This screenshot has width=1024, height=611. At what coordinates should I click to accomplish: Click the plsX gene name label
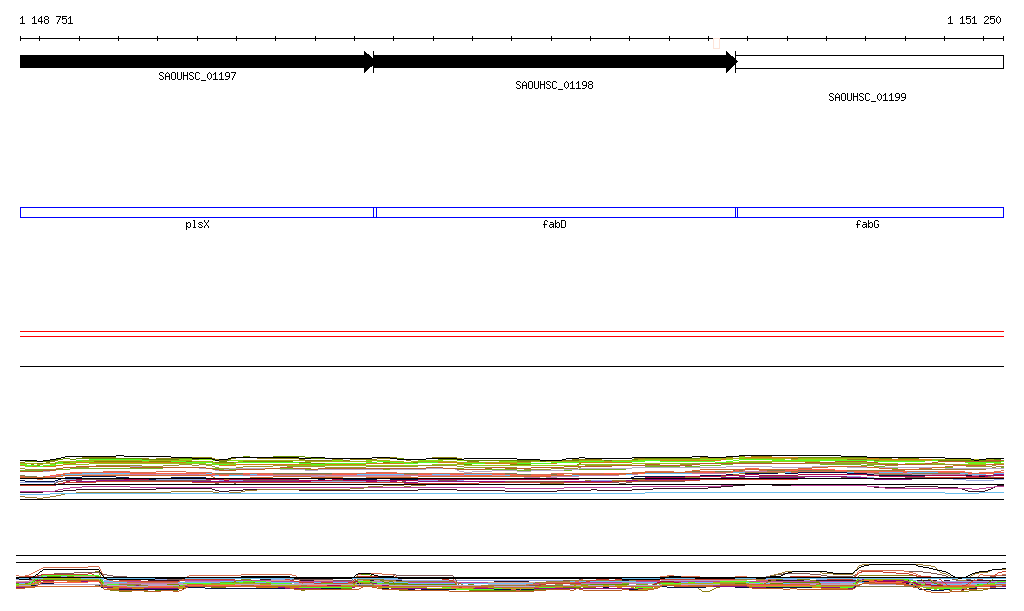pyautogui.click(x=197, y=225)
